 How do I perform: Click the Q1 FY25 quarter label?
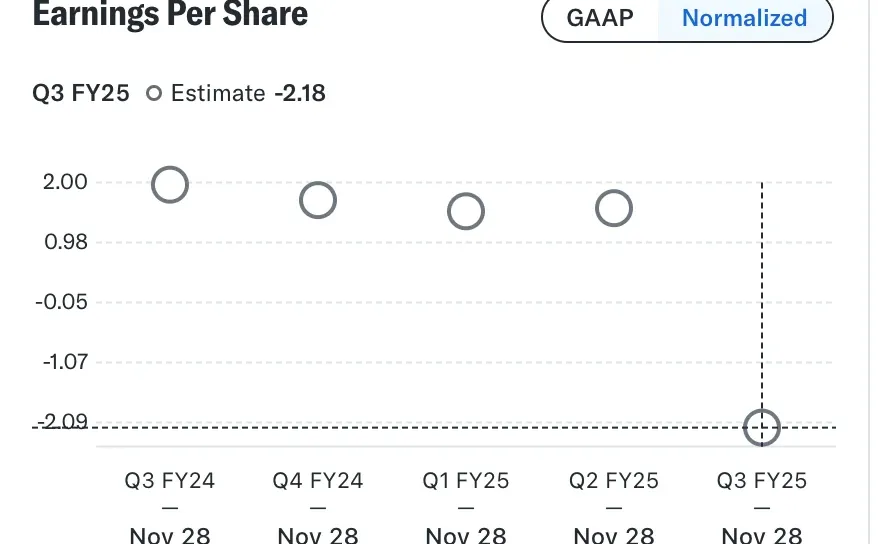point(466,481)
